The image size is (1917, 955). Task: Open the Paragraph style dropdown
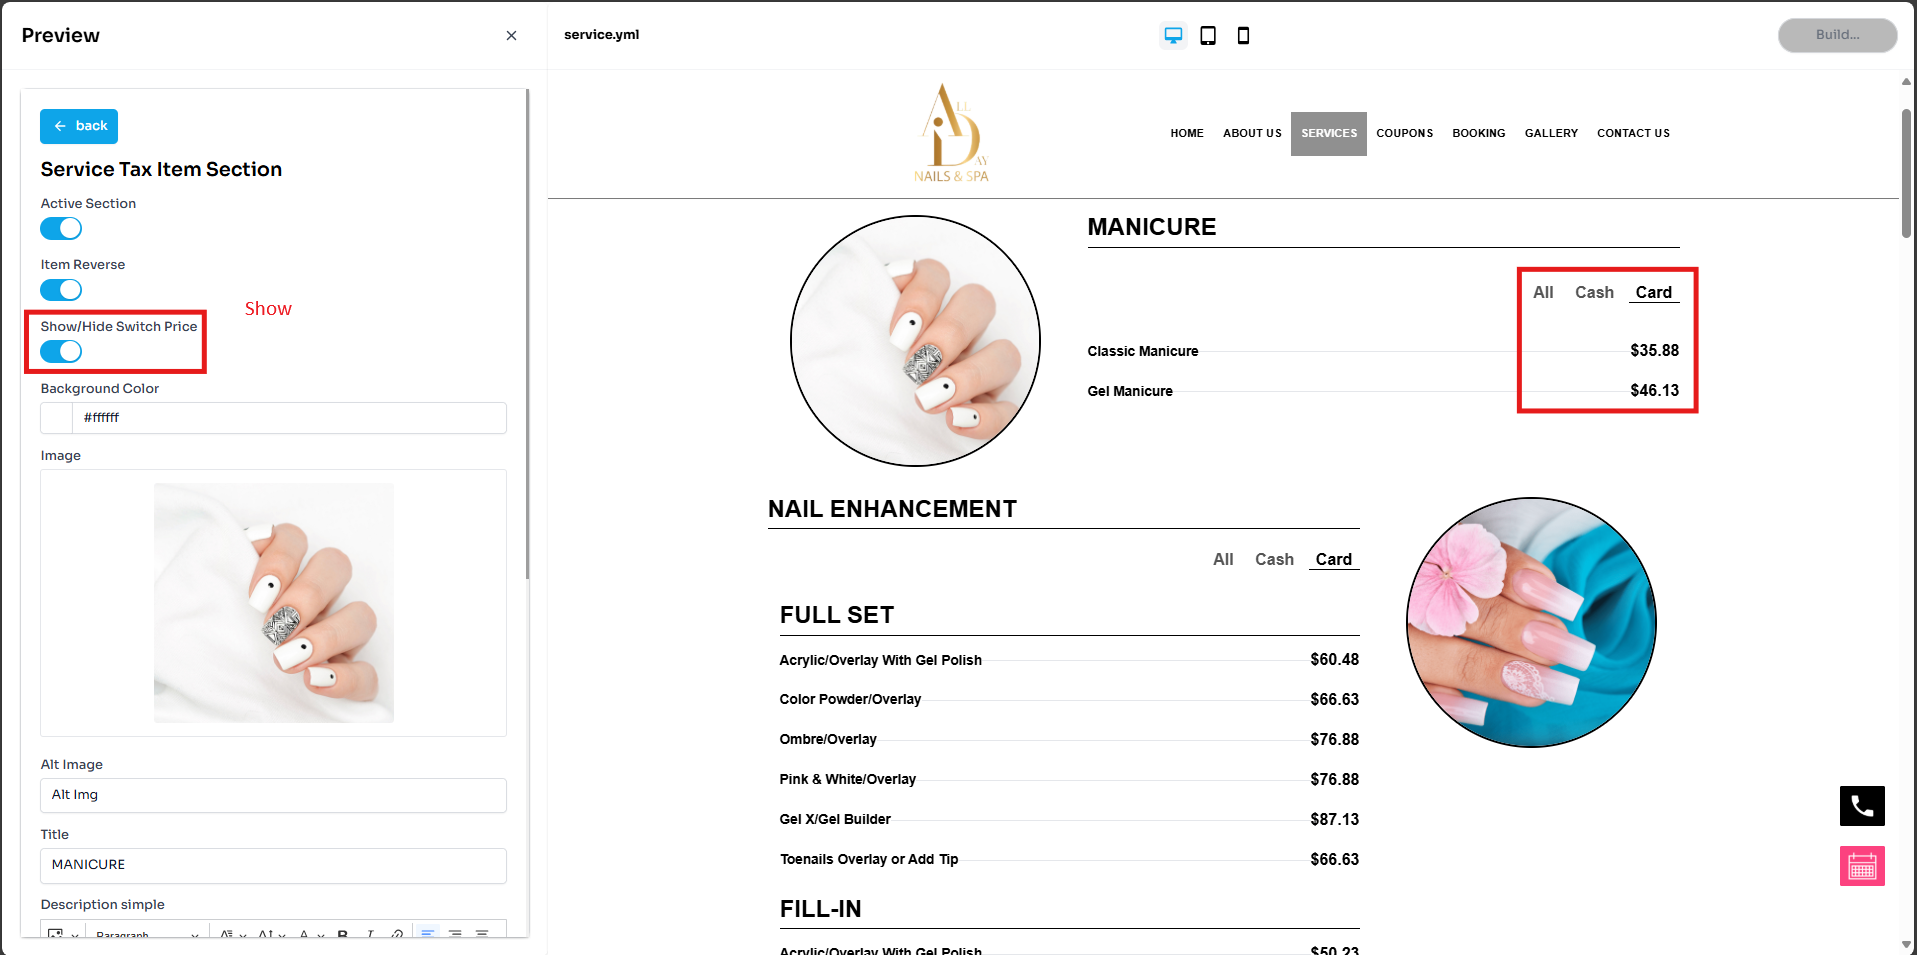pos(146,935)
